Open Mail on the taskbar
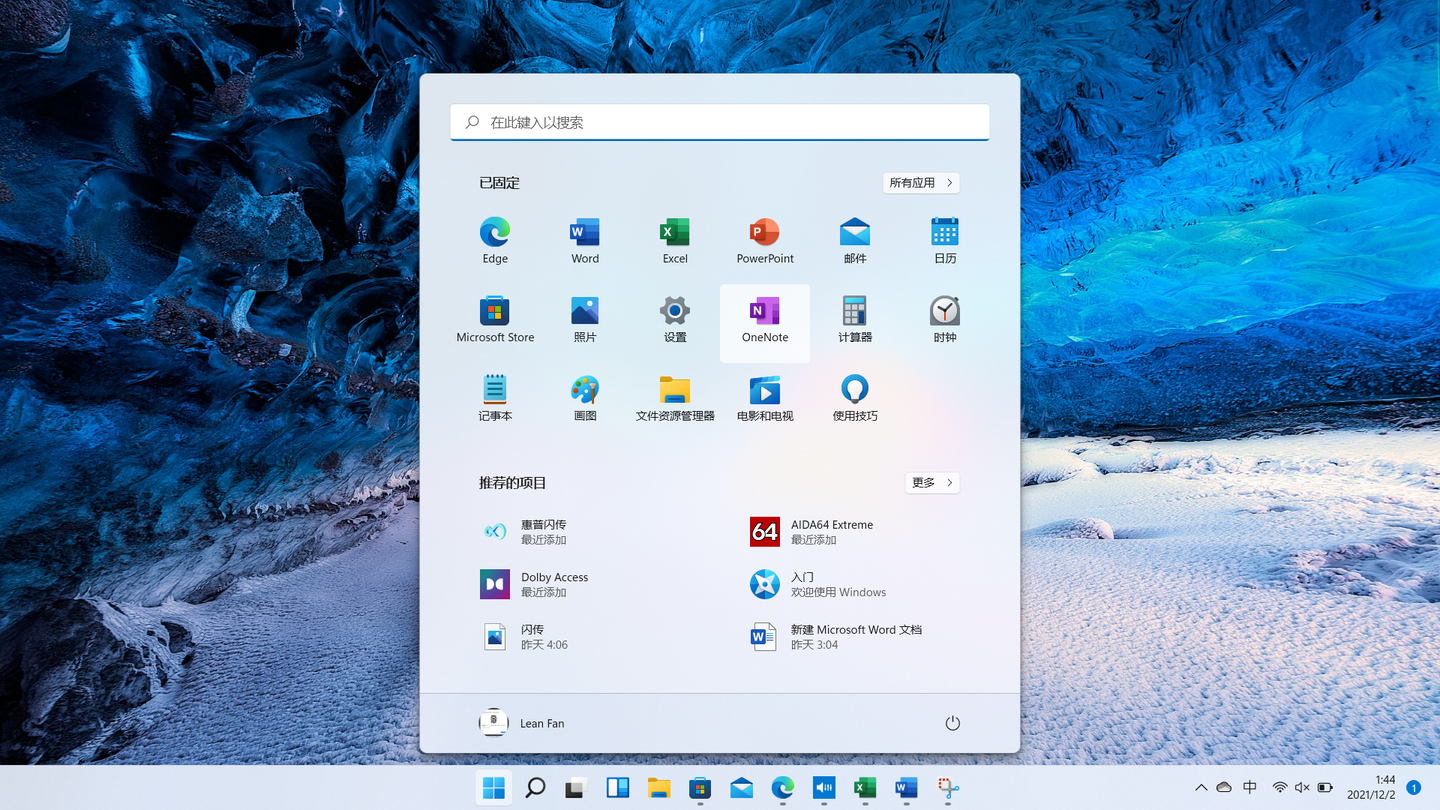 (x=741, y=788)
